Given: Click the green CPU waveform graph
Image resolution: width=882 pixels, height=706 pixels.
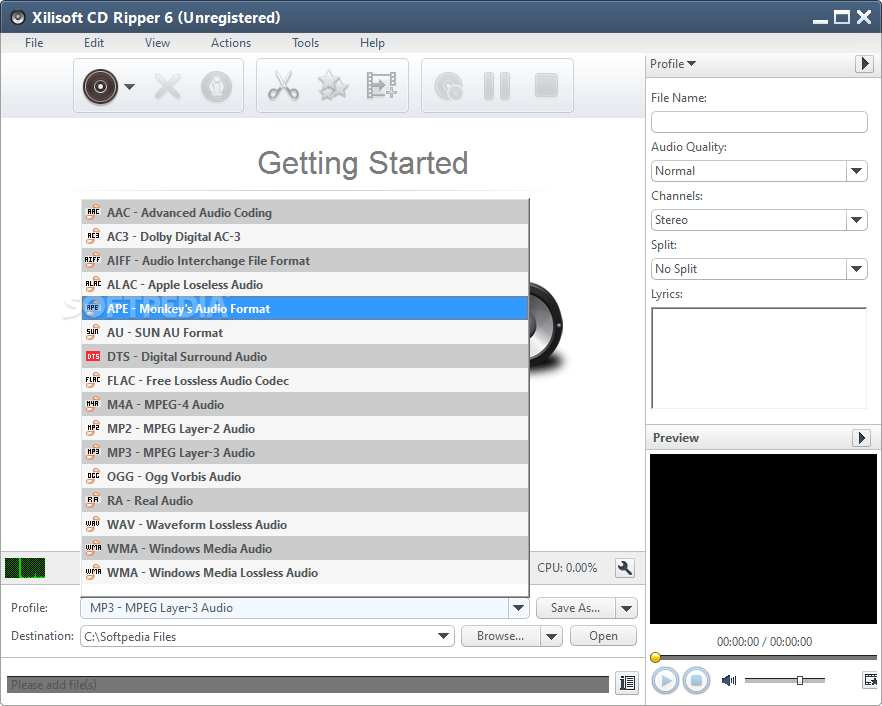Looking at the screenshot, I should coord(25,568).
